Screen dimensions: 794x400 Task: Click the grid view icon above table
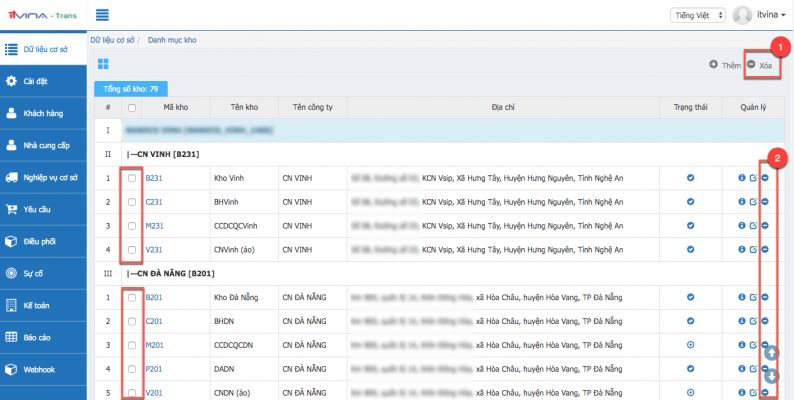click(x=102, y=64)
